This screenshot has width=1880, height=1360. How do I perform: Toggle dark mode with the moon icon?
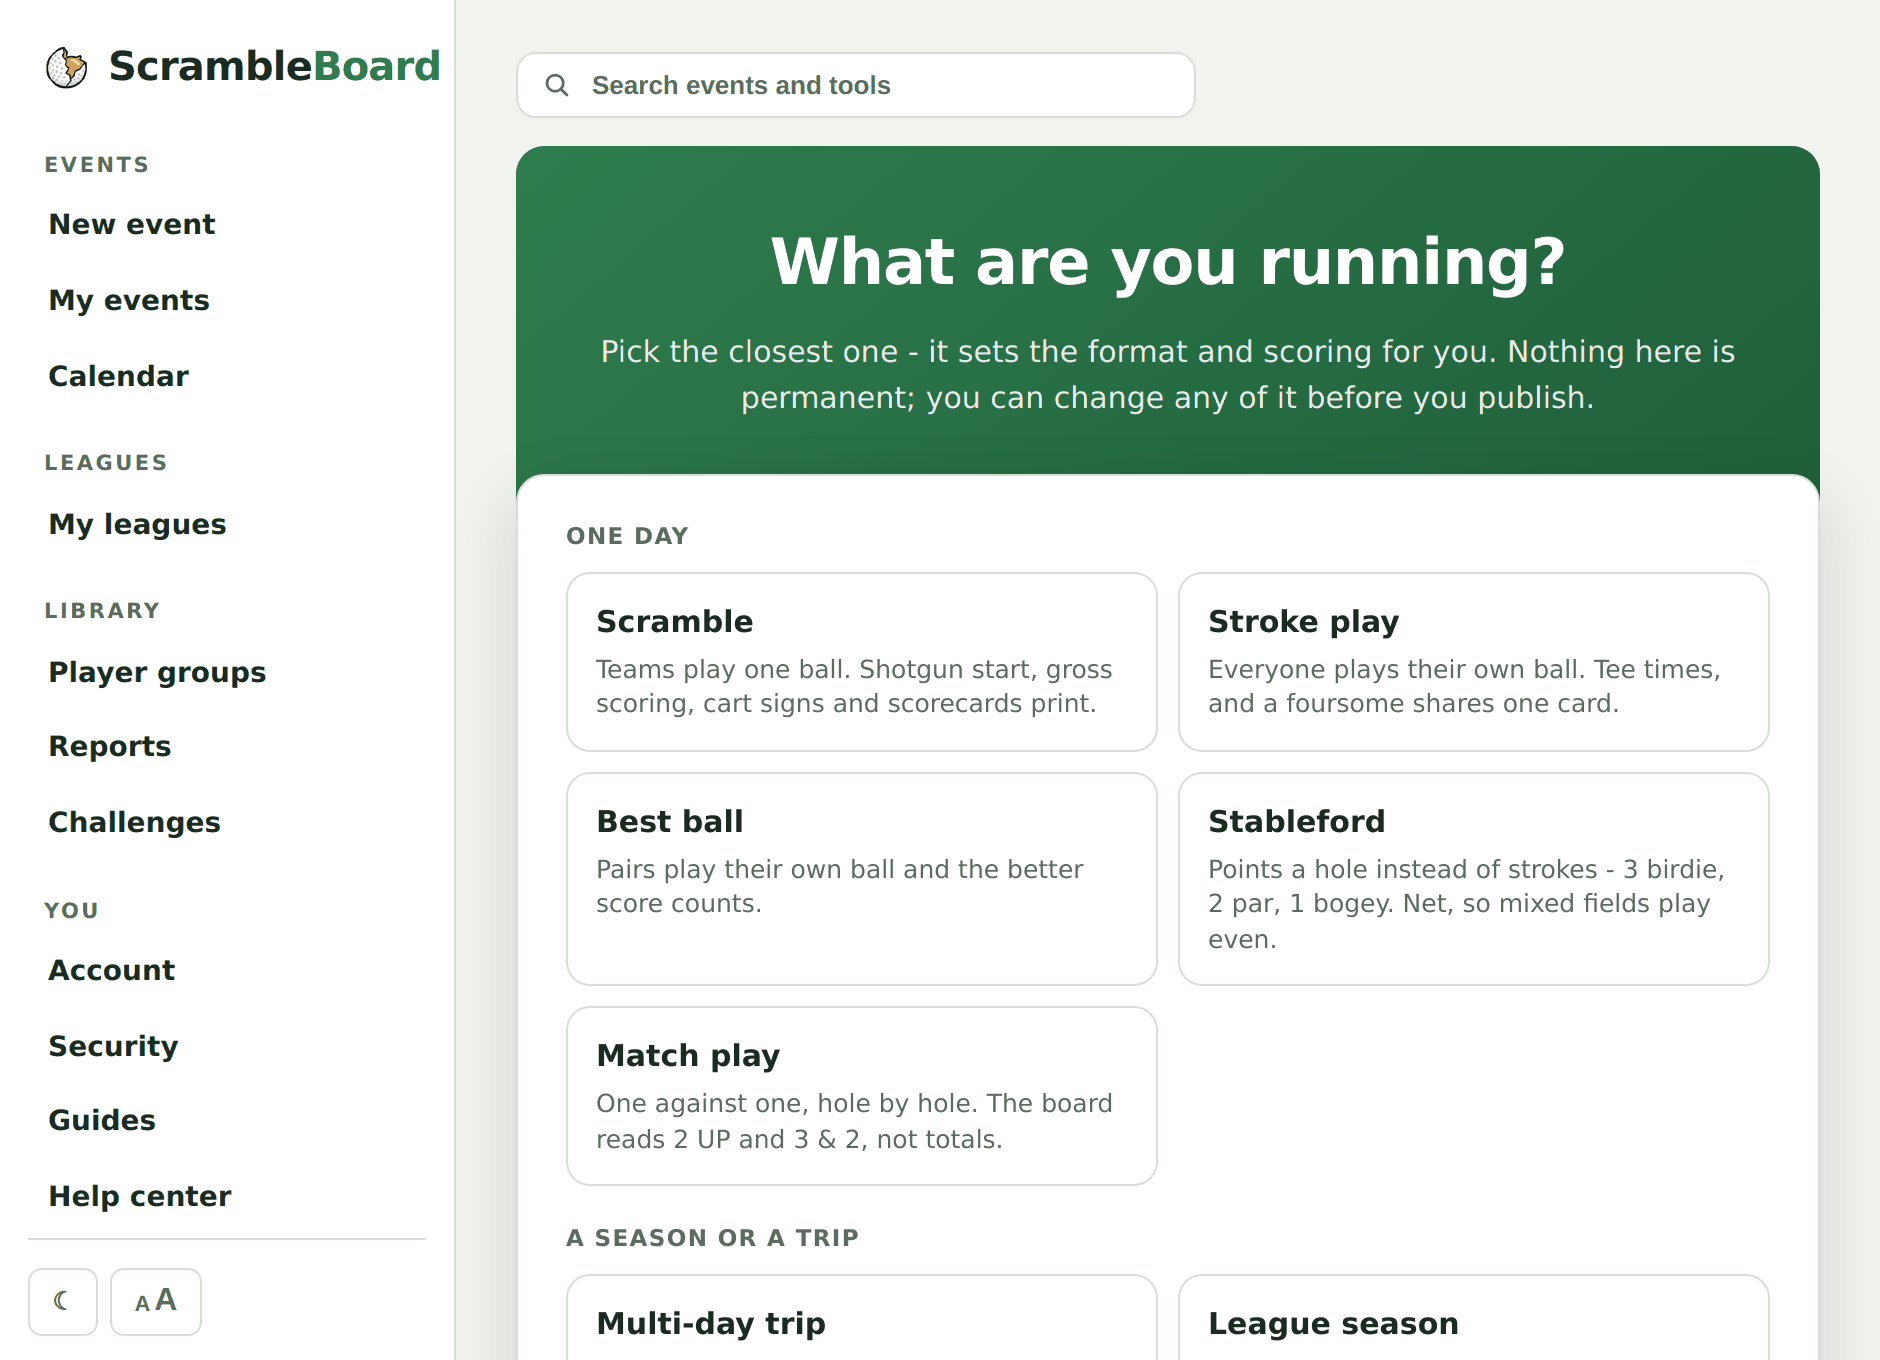(x=63, y=1301)
